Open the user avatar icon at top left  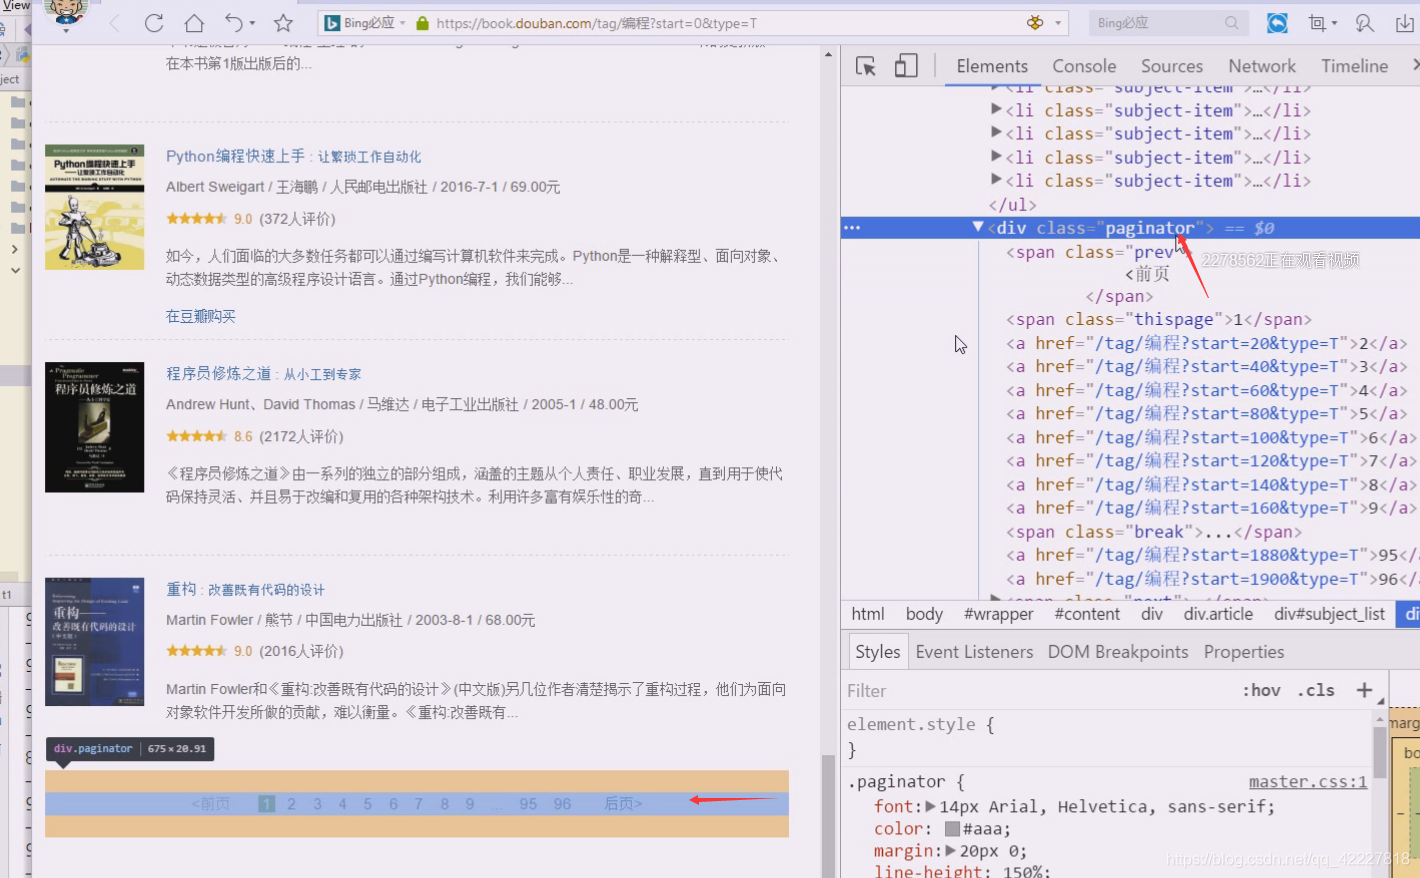pyautogui.click(x=66, y=12)
